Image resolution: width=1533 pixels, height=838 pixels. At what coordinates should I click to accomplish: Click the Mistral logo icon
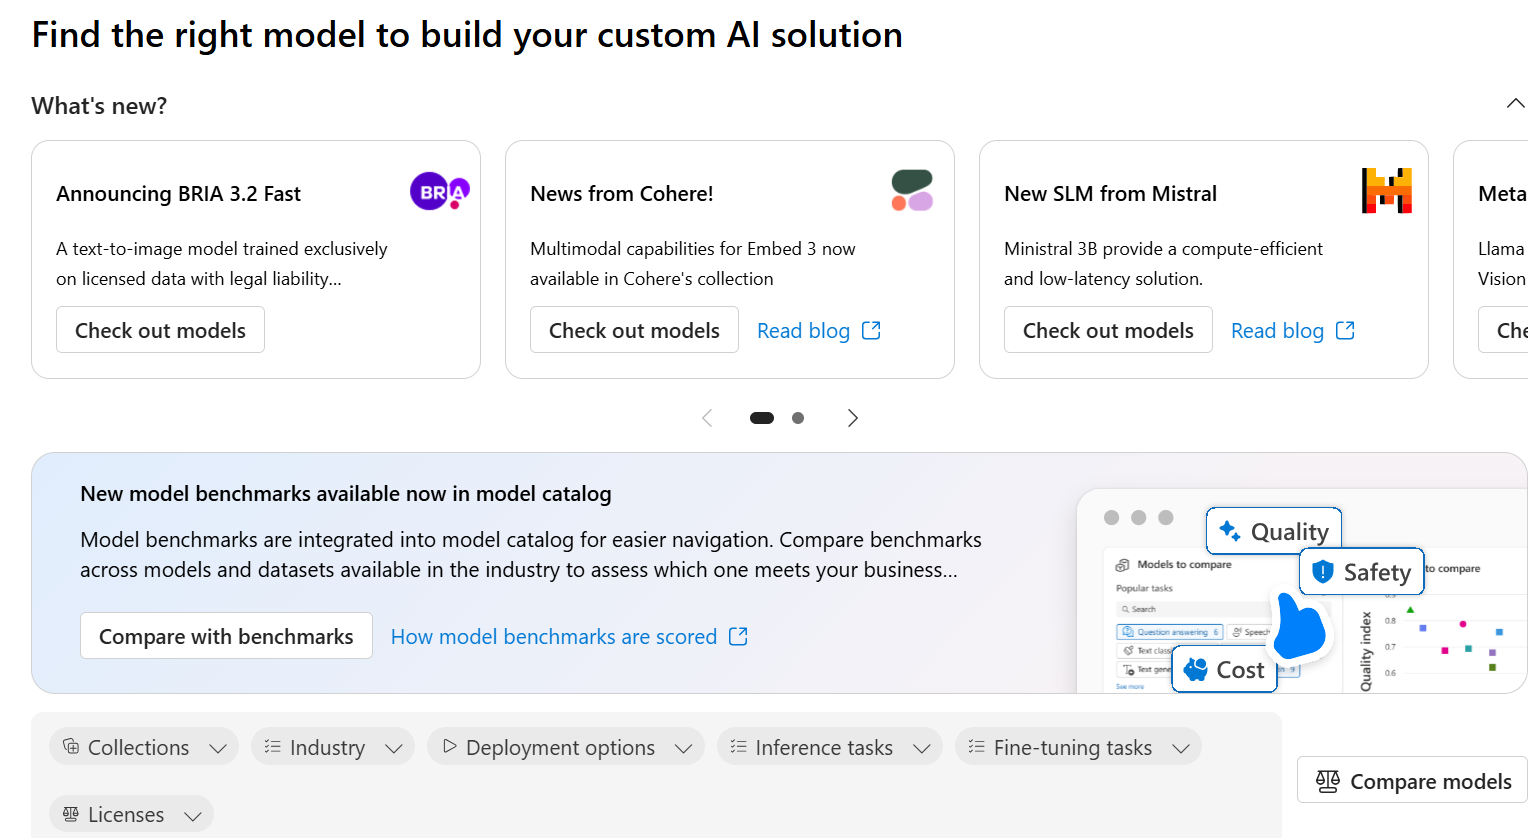(1387, 190)
